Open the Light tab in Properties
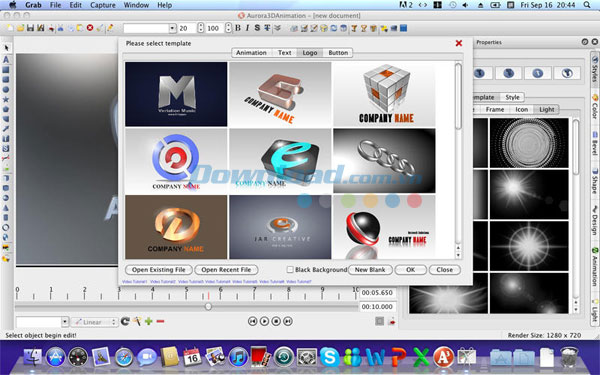Viewport: 600px width, 375px height. 546,109
